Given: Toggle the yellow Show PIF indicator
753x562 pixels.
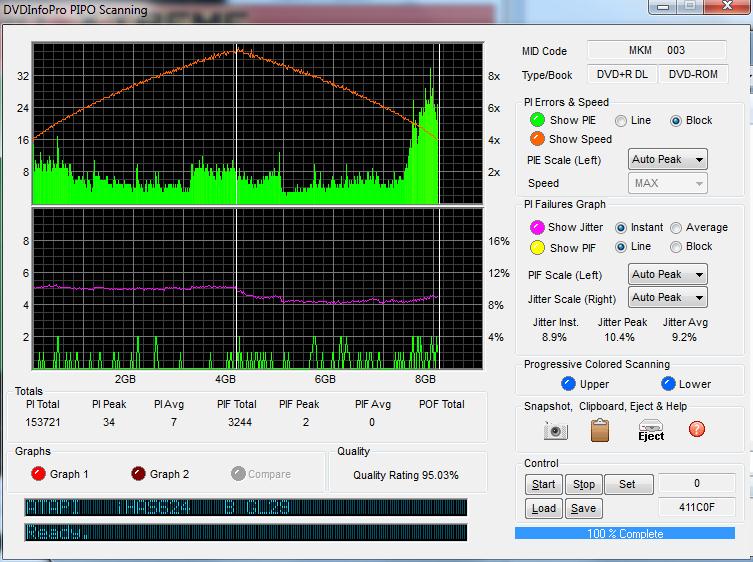Looking at the screenshot, I should 537,247.
